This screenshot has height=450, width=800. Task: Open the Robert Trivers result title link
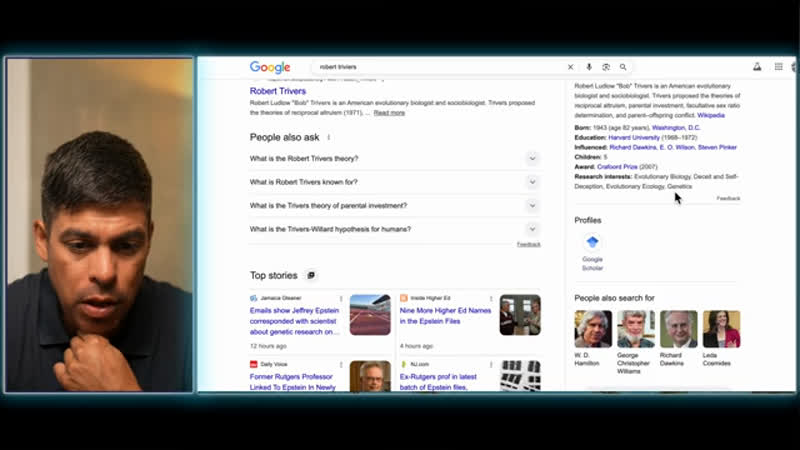[278, 91]
